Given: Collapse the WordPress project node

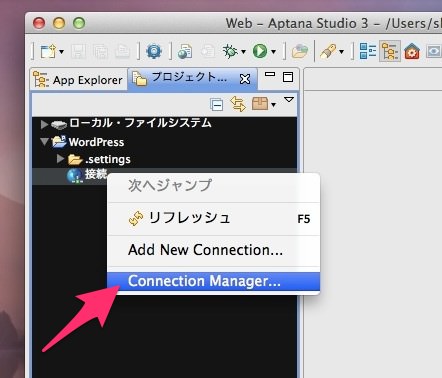Looking at the screenshot, I should pos(44,141).
